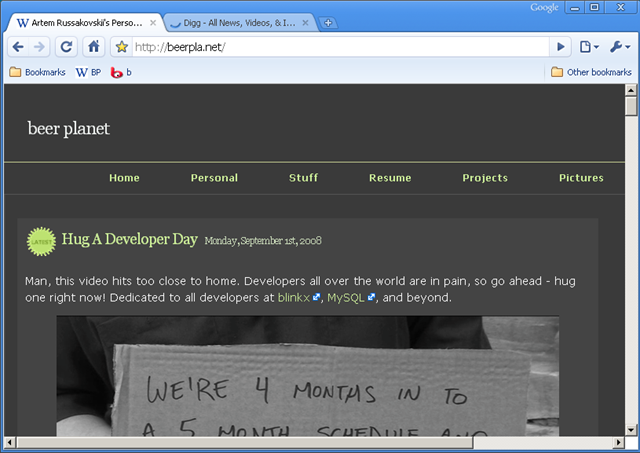Open the wrench tools menu

coord(620,47)
